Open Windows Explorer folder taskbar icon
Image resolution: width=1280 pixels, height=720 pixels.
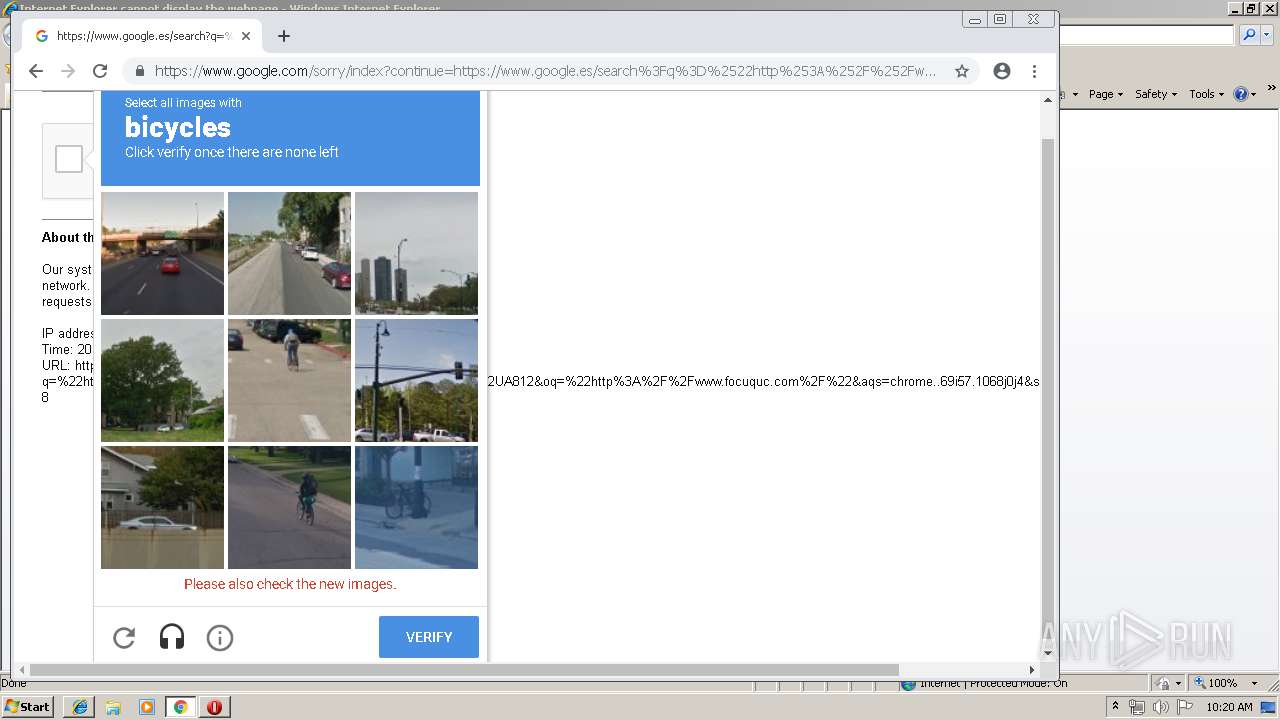tap(113, 707)
